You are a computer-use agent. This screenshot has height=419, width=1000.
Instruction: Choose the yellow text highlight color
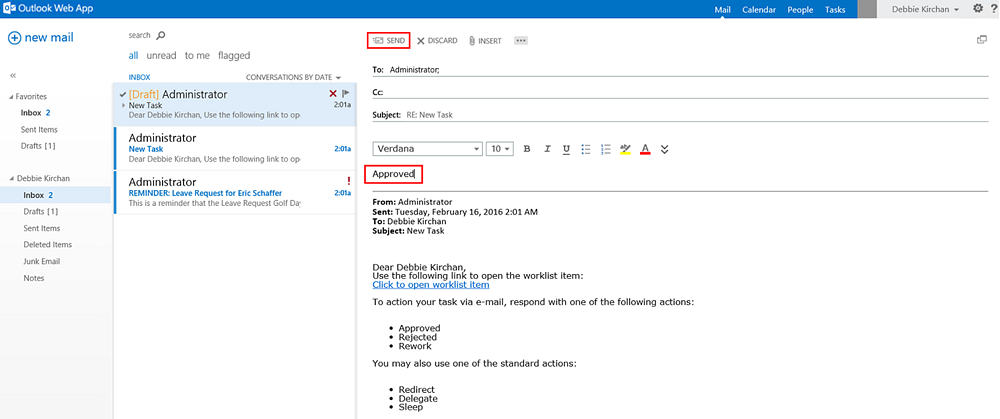[625, 149]
